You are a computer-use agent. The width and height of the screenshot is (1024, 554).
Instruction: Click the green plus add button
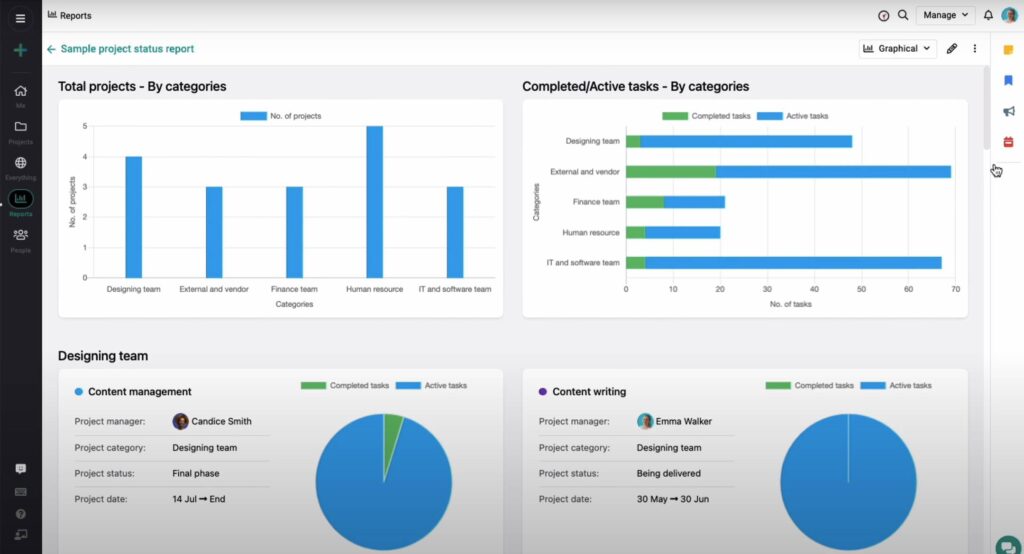pyautogui.click(x=20, y=50)
